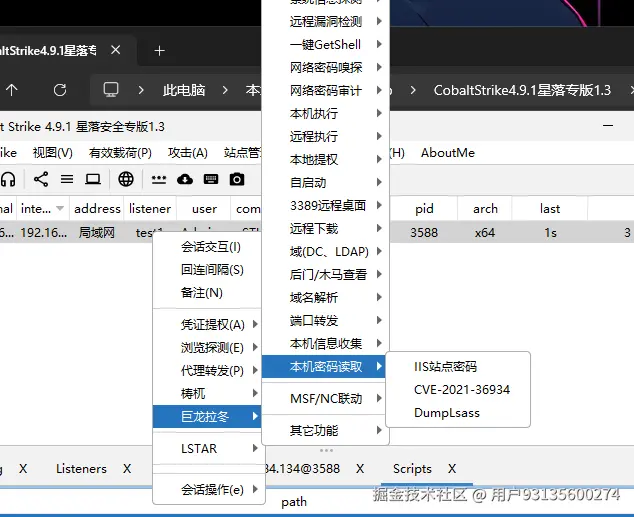
Task: Click the arch column header
Action: pos(485,209)
